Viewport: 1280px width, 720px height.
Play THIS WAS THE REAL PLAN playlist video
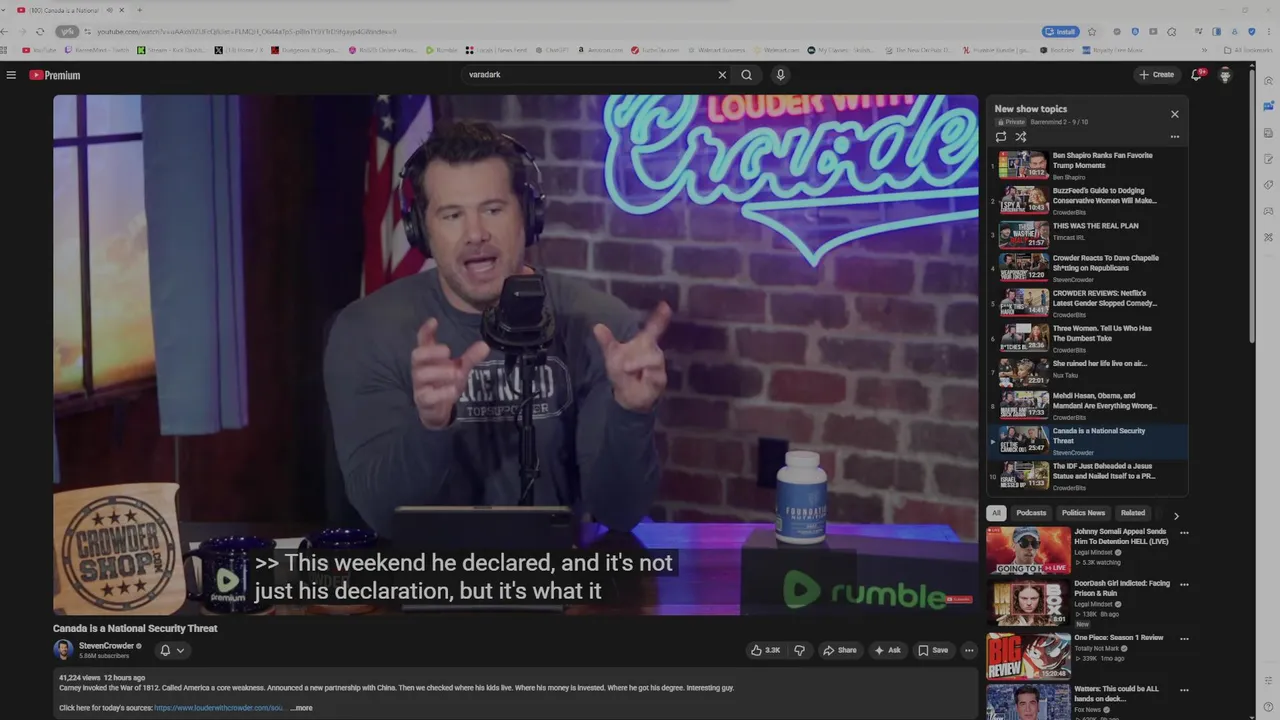[x=1088, y=235]
